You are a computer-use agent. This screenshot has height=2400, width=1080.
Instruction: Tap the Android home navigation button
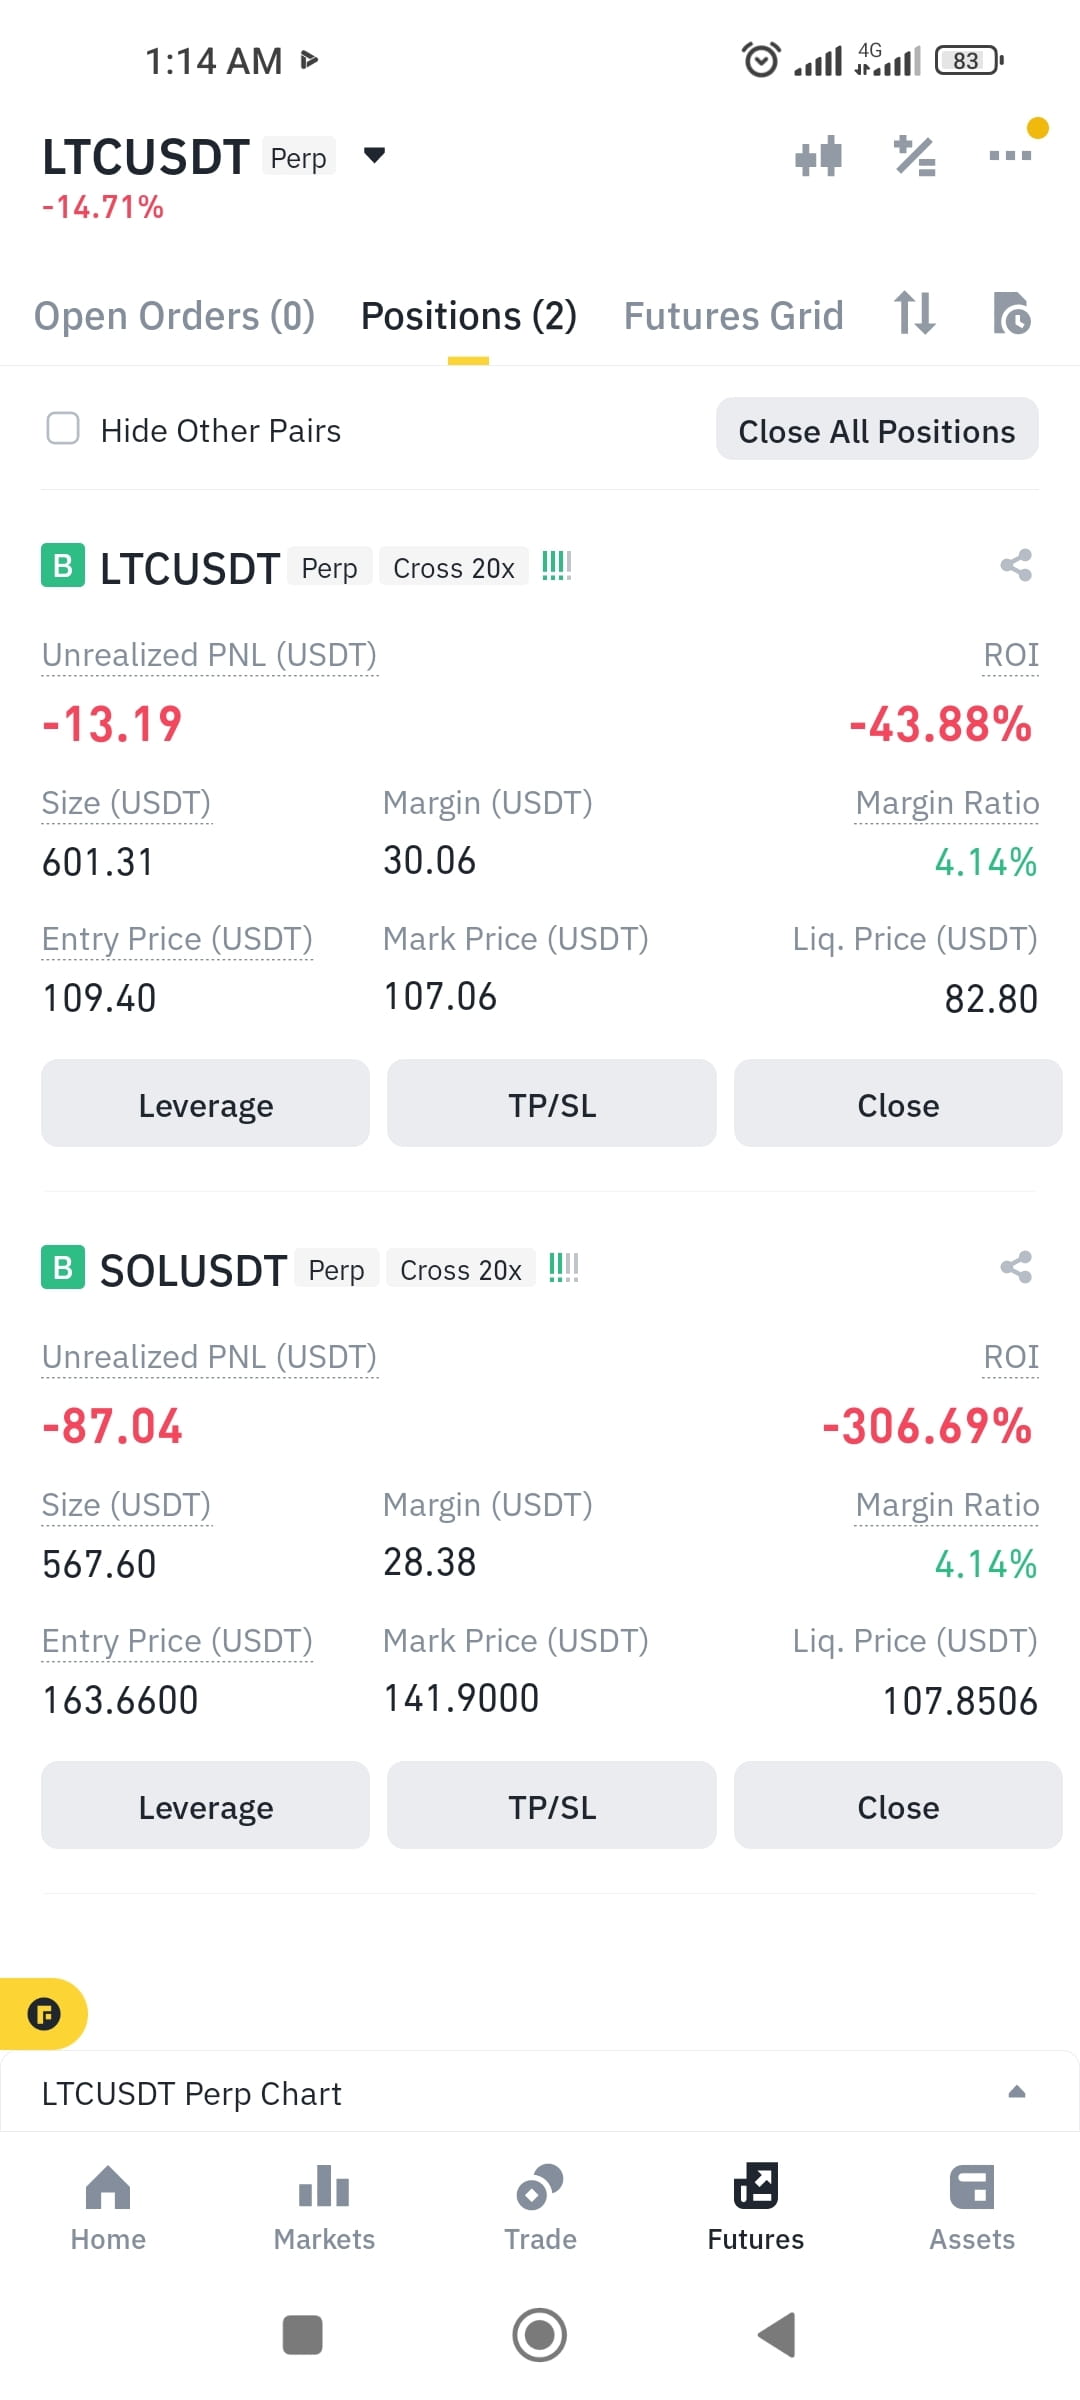pyautogui.click(x=540, y=2335)
